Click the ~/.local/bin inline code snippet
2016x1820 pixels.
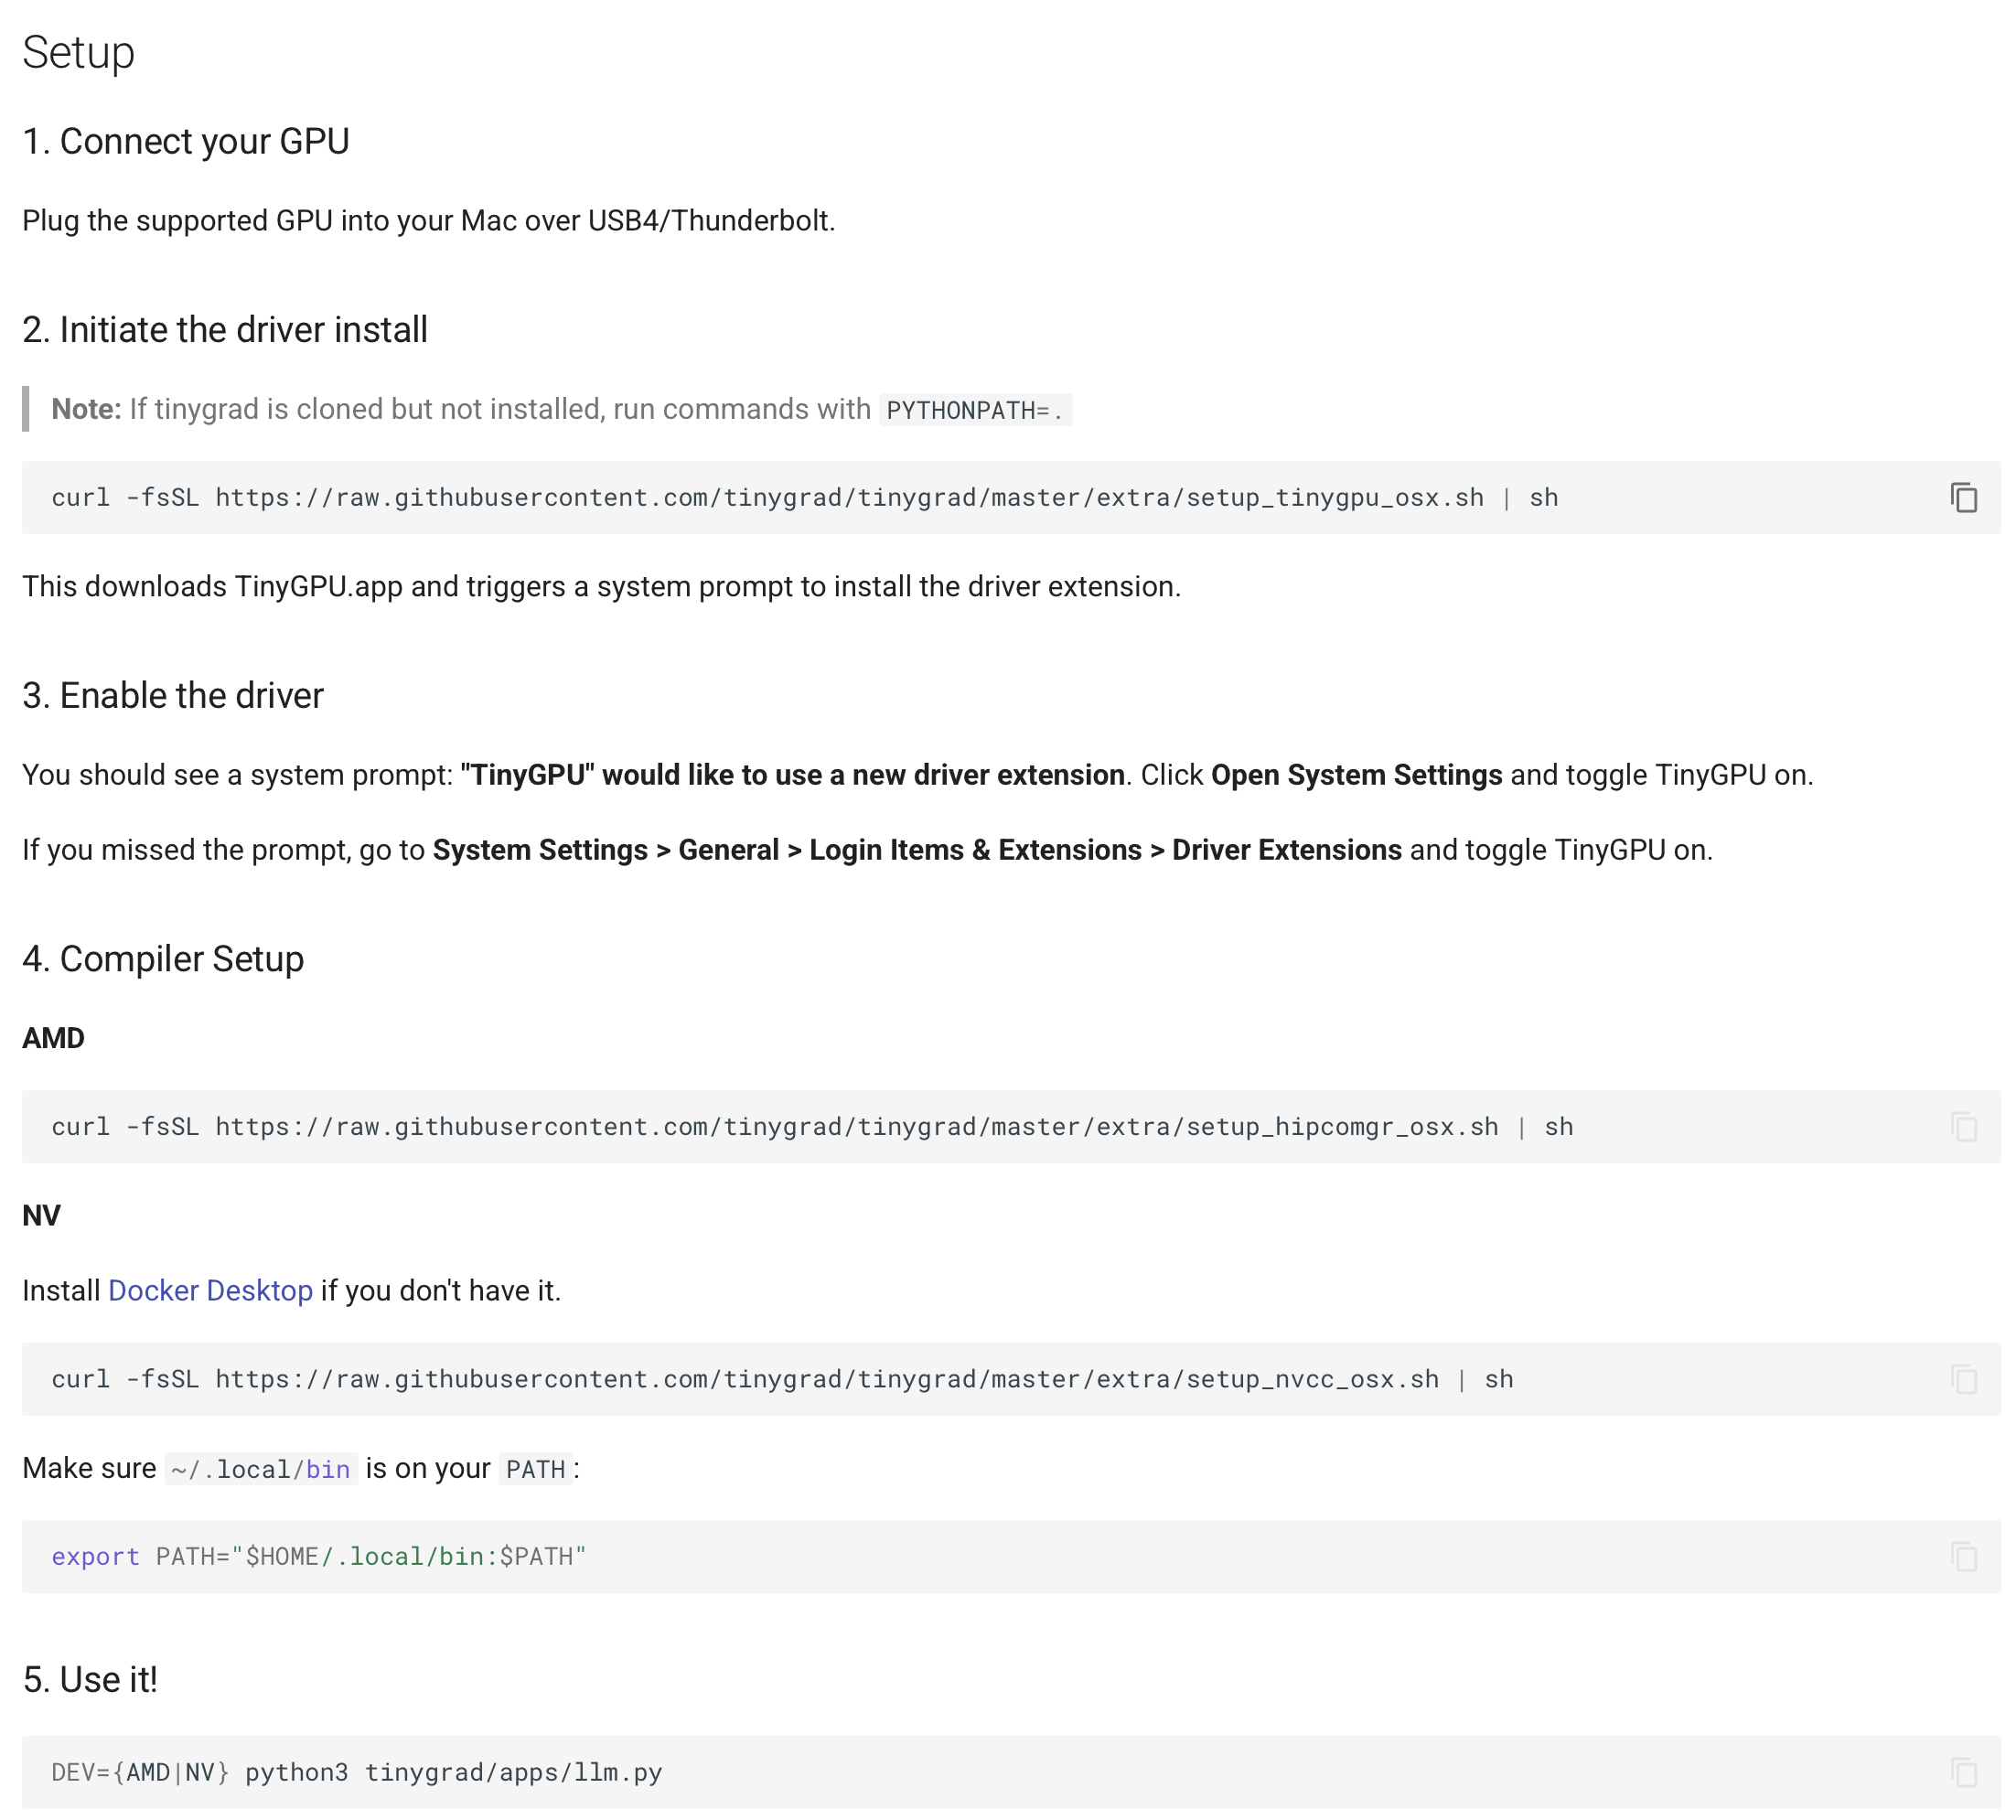(261, 1469)
